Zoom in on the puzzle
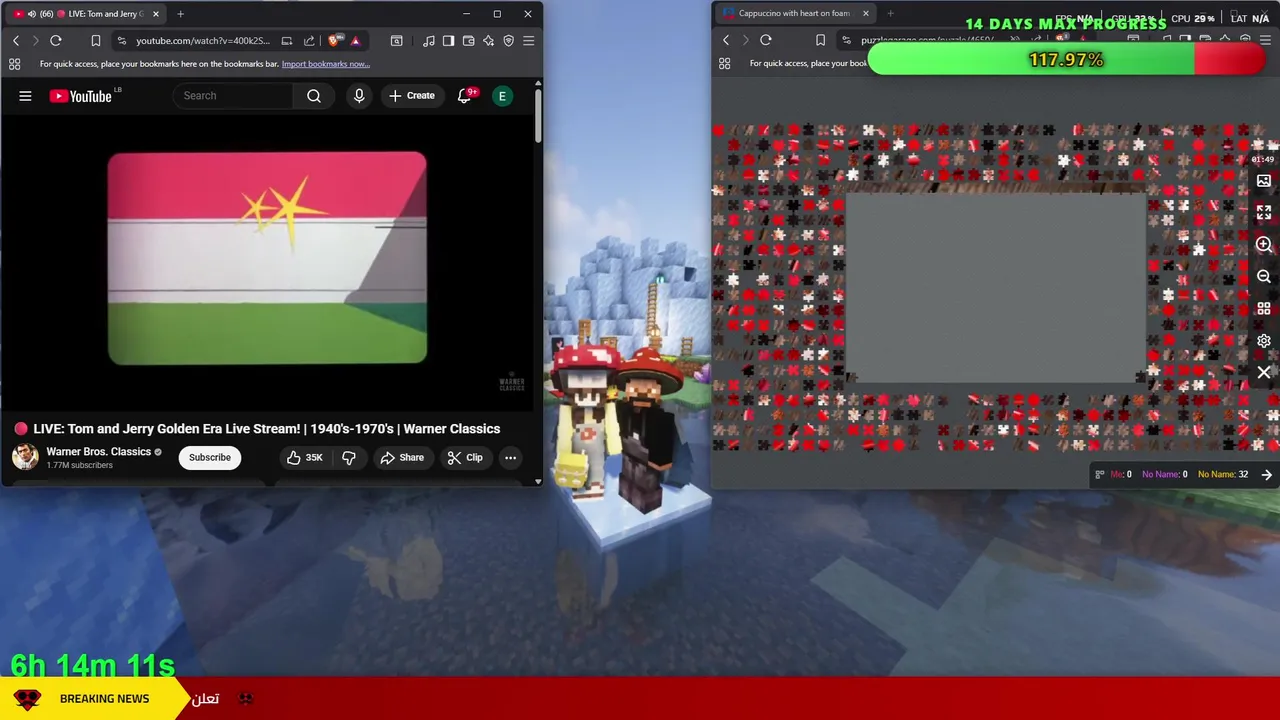The height and width of the screenshot is (720, 1280). click(x=1264, y=245)
